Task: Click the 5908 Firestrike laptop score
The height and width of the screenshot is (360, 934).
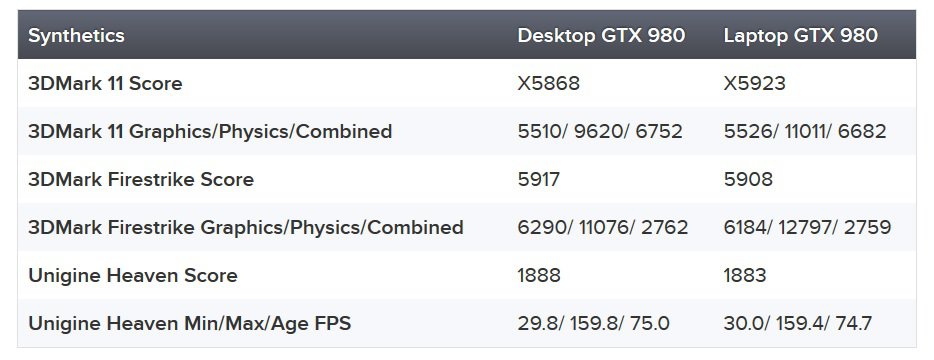Action: click(748, 179)
